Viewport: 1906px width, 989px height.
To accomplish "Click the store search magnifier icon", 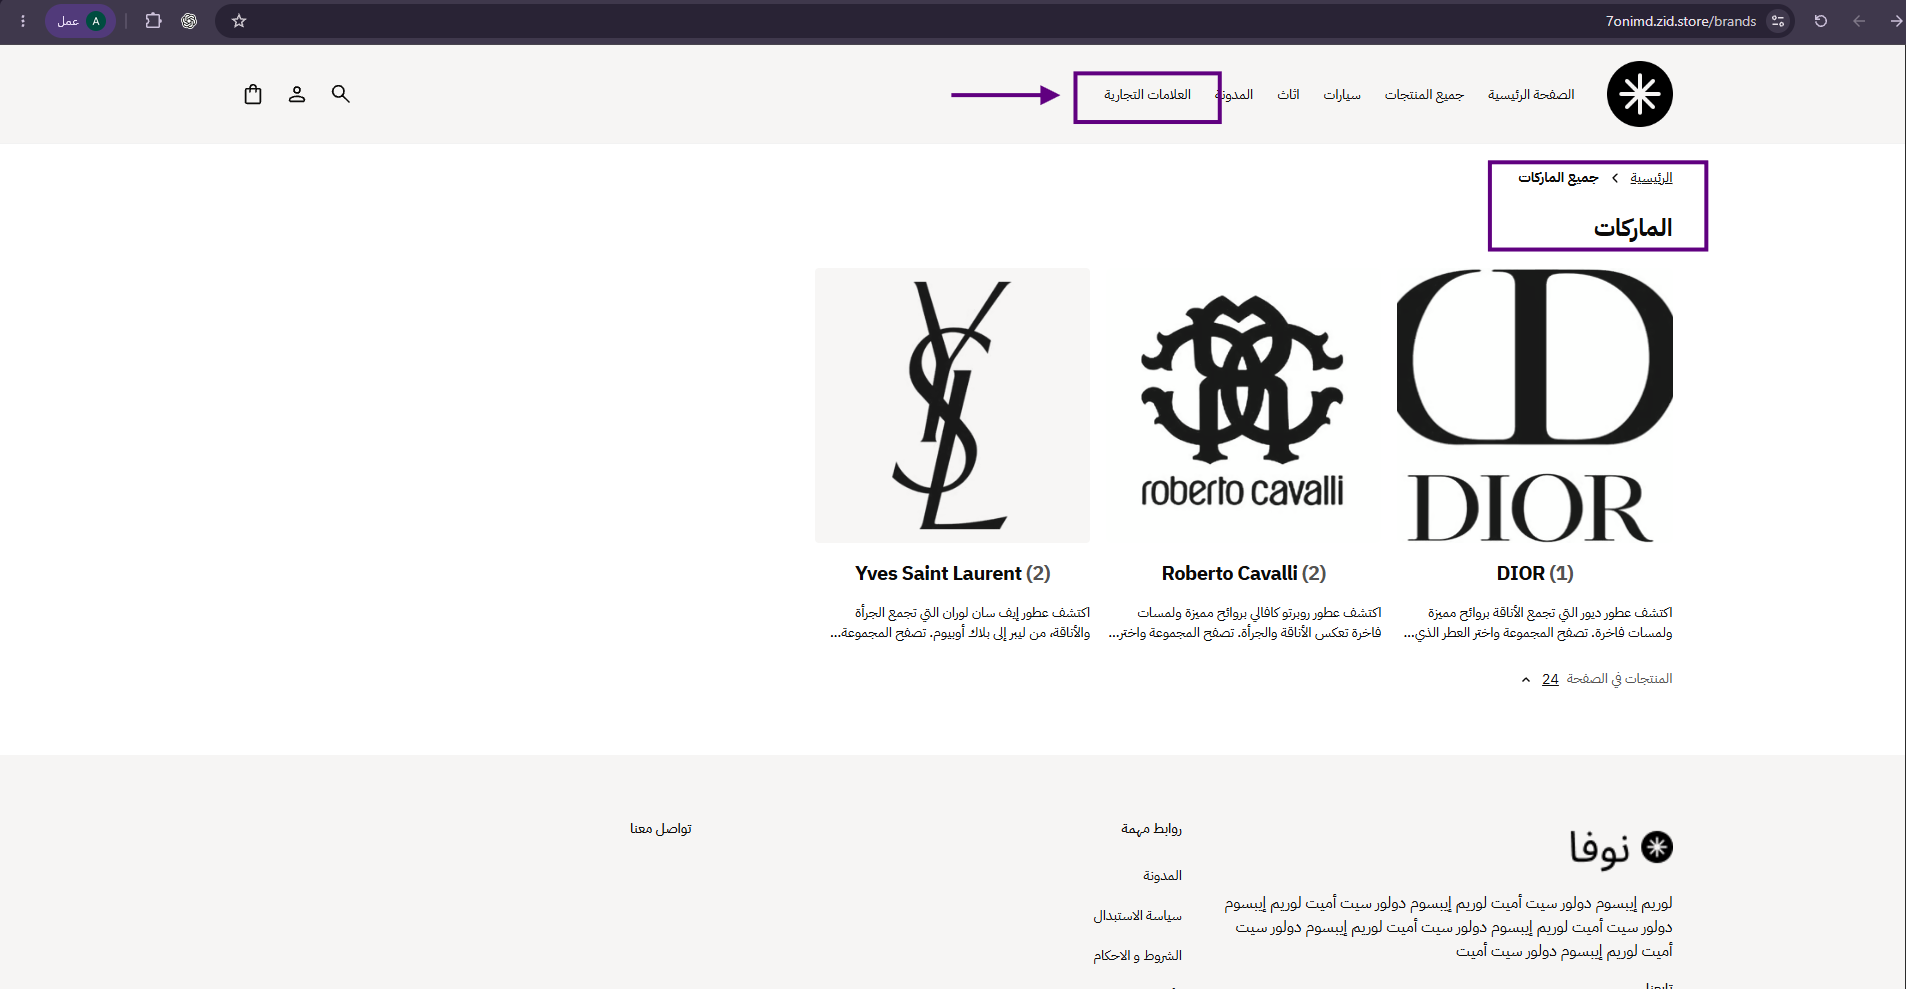I will (x=341, y=94).
